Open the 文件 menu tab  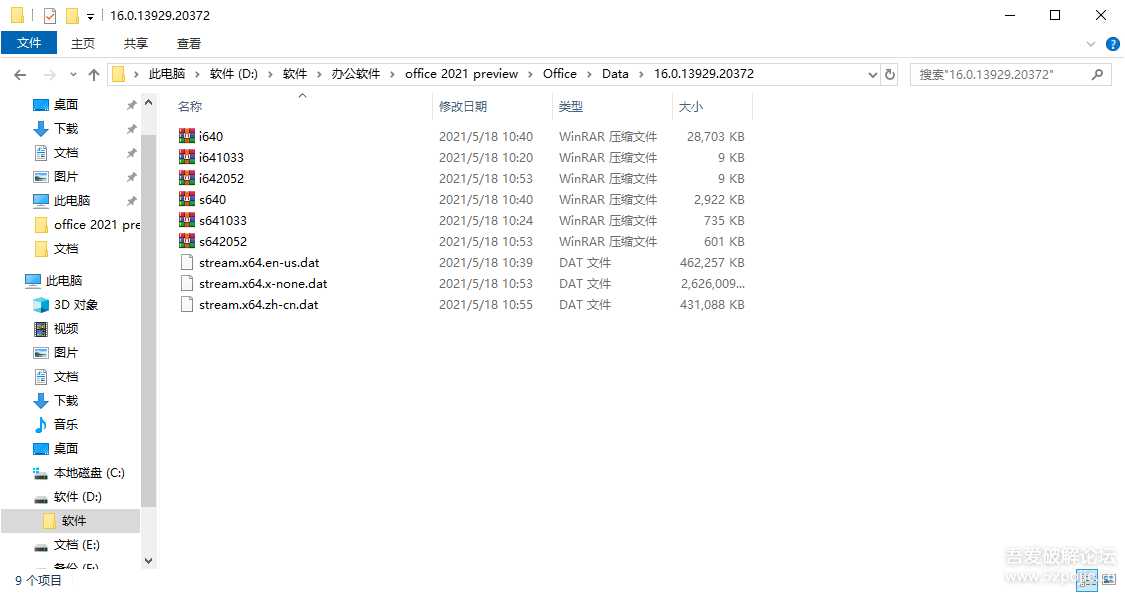click(29, 43)
